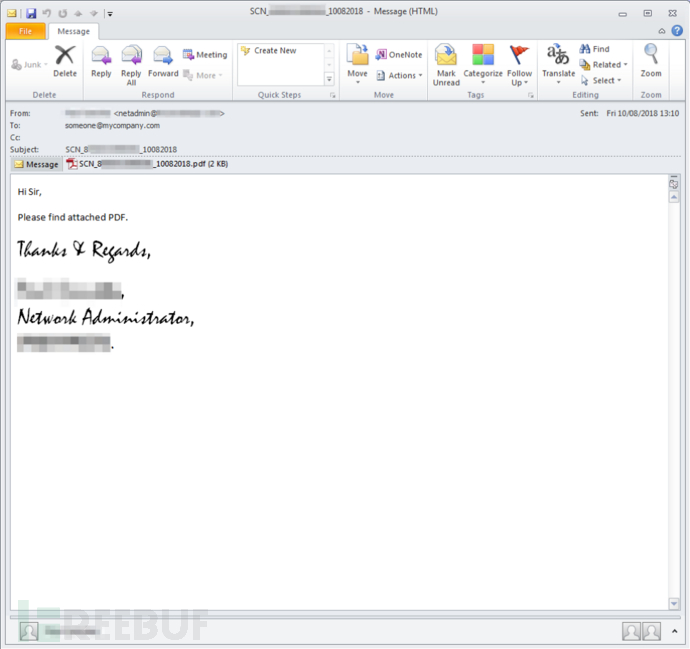Viewport: 690px width, 649px height.
Task: Open Junk dropdown menu
Action: [29, 65]
